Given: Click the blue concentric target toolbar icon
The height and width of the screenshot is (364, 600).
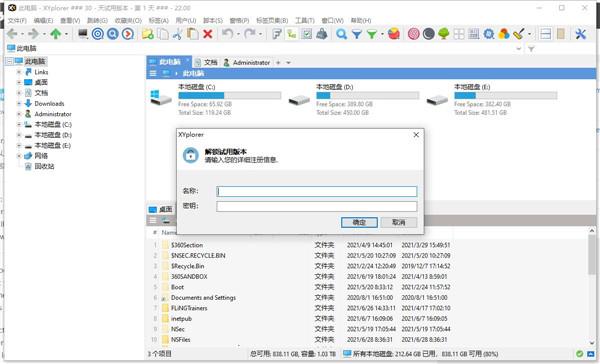Looking at the screenshot, I should click(x=98, y=34).
